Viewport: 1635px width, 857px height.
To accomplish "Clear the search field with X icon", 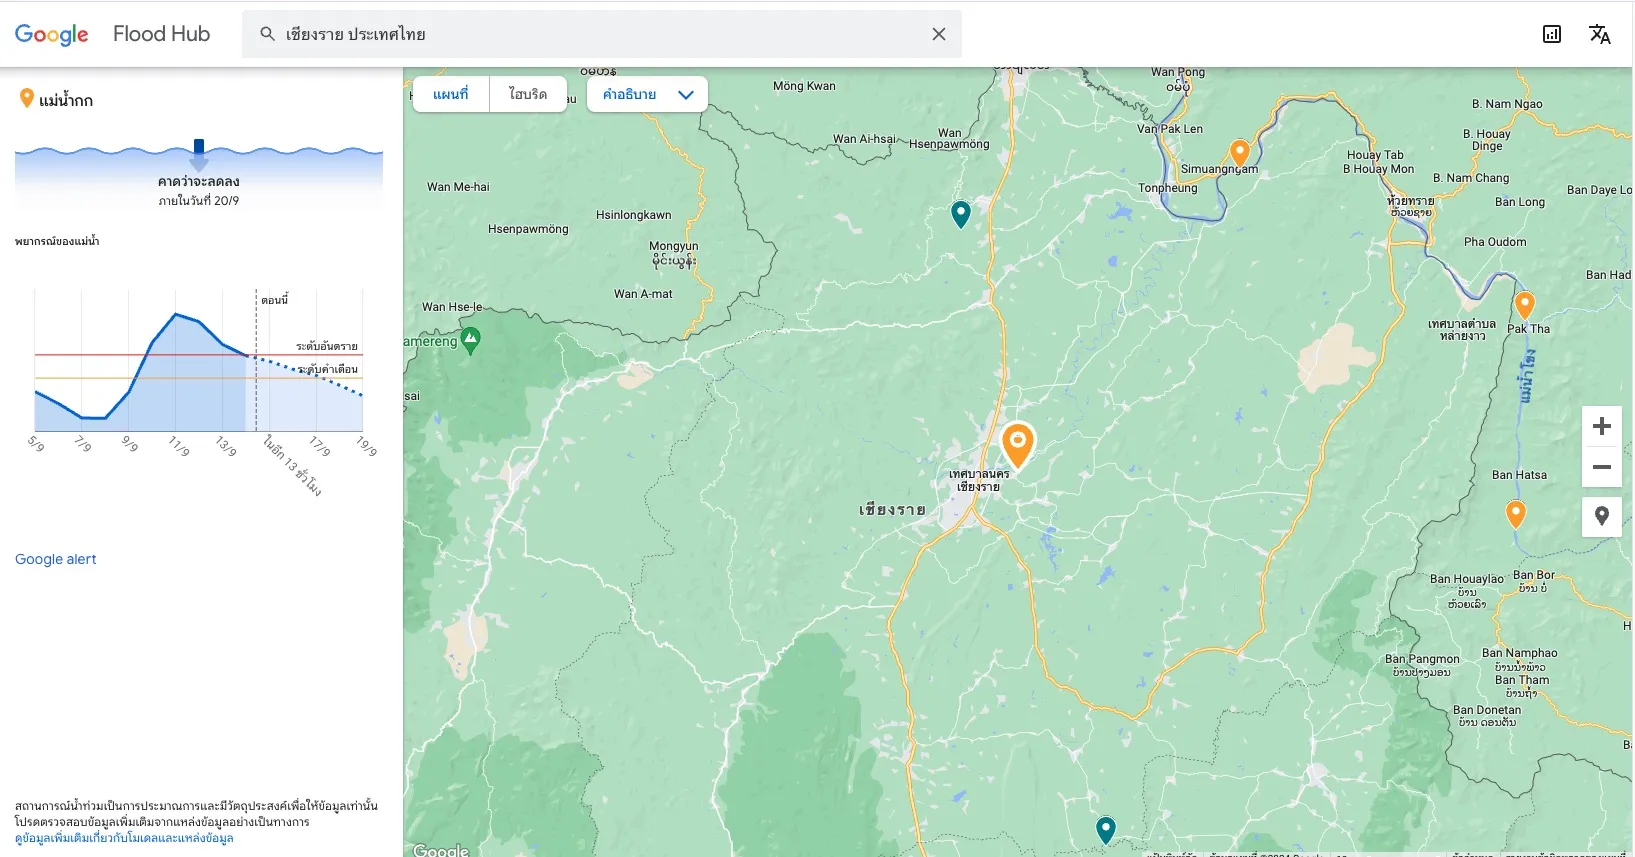I will click(x=938, y=34).
